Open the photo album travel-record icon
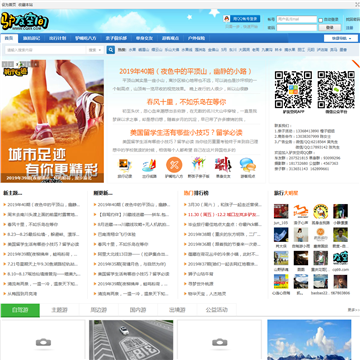Screen dimensions: 360x360 click(x=125, y=165)
